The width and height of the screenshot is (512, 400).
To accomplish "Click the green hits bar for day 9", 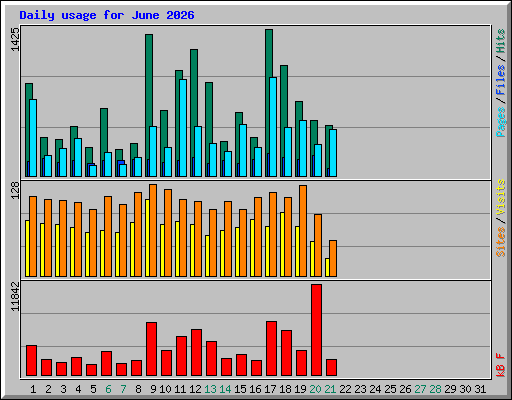I will 149,80.
